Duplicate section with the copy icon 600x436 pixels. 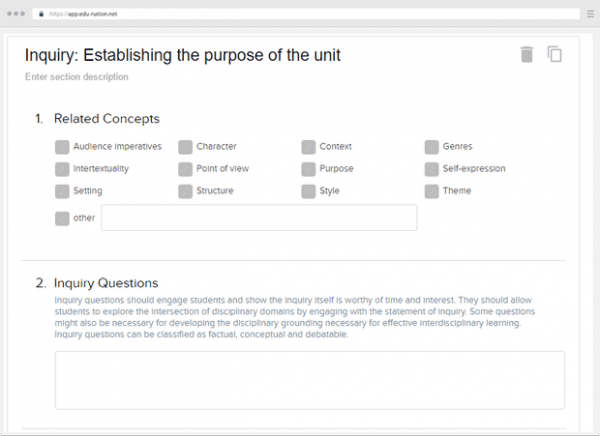[x=555, y=55]
